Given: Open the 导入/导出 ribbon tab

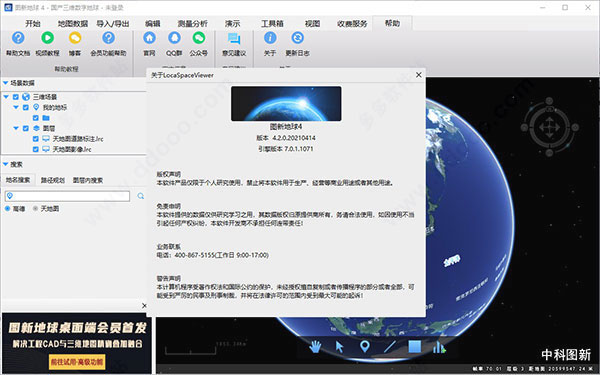Looking at the screenshot, I should click(x=112, y=23).
